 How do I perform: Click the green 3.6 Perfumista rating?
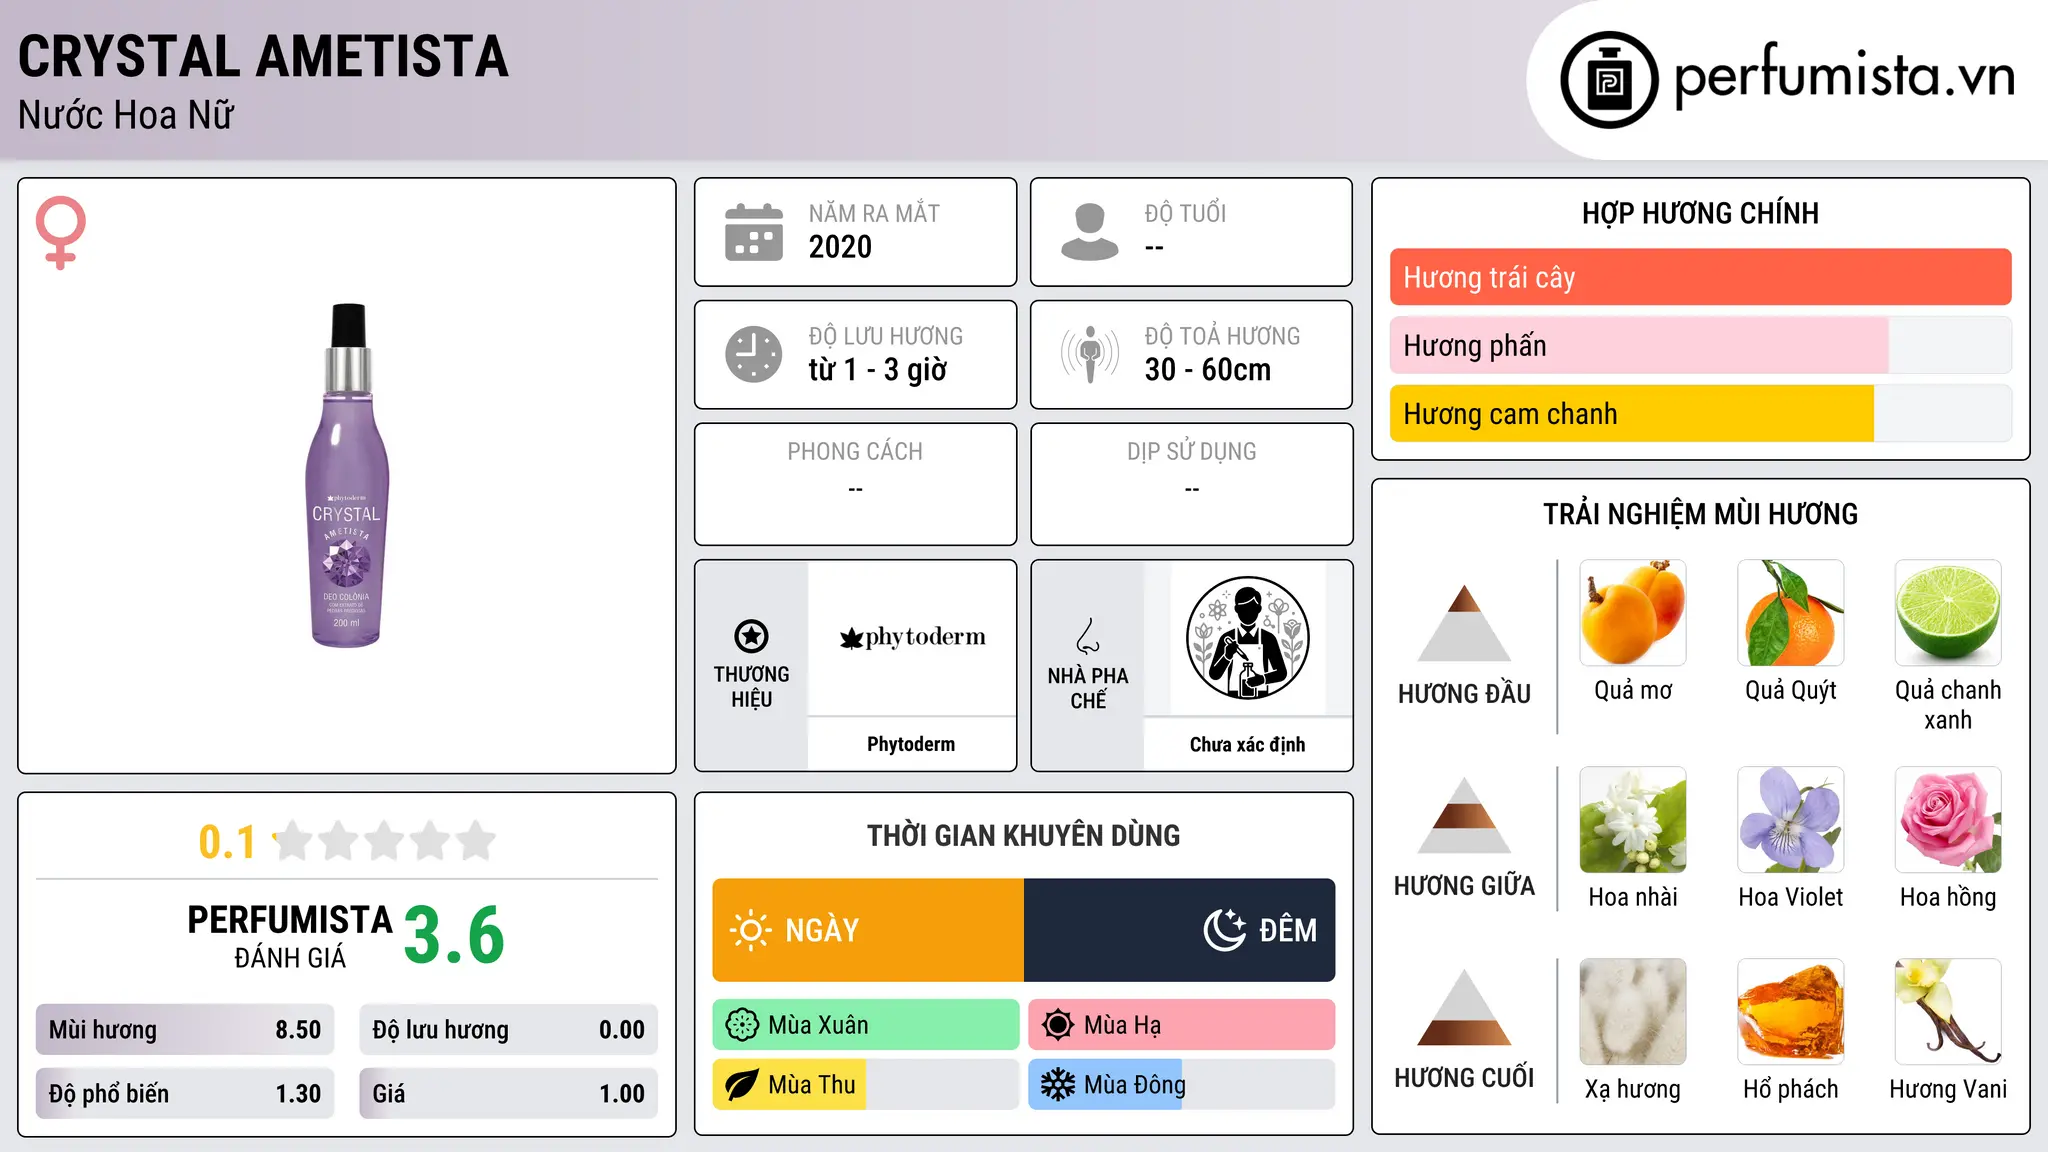[x=454, y=935]
